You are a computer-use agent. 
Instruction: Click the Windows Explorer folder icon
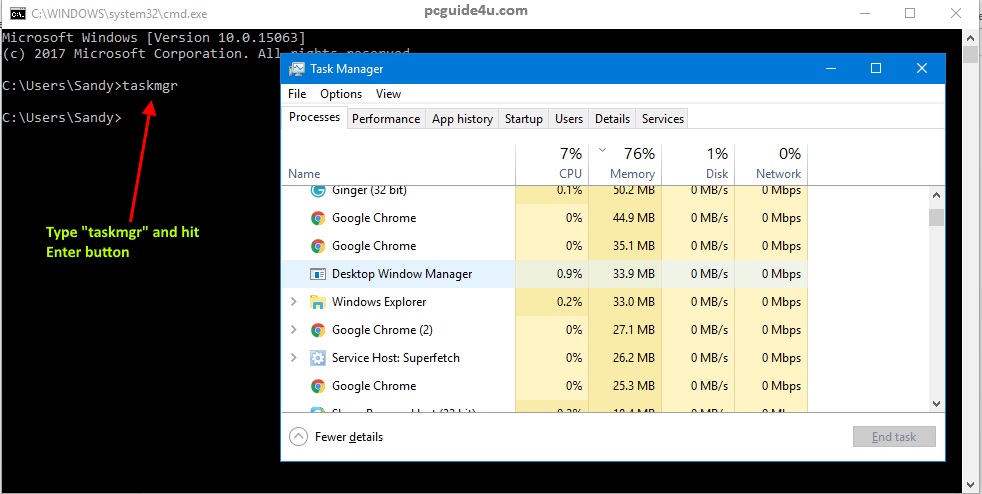click(318, 302)
